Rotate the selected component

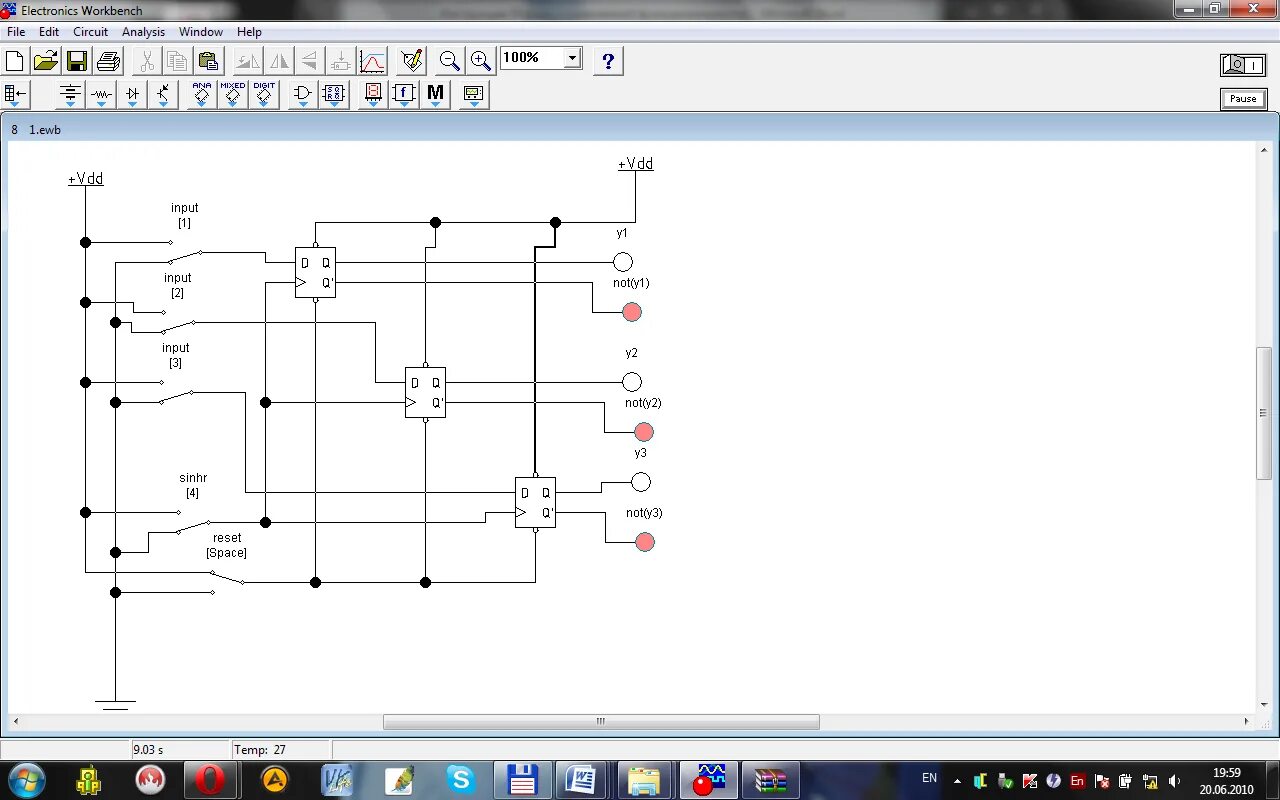coord(247,61)
